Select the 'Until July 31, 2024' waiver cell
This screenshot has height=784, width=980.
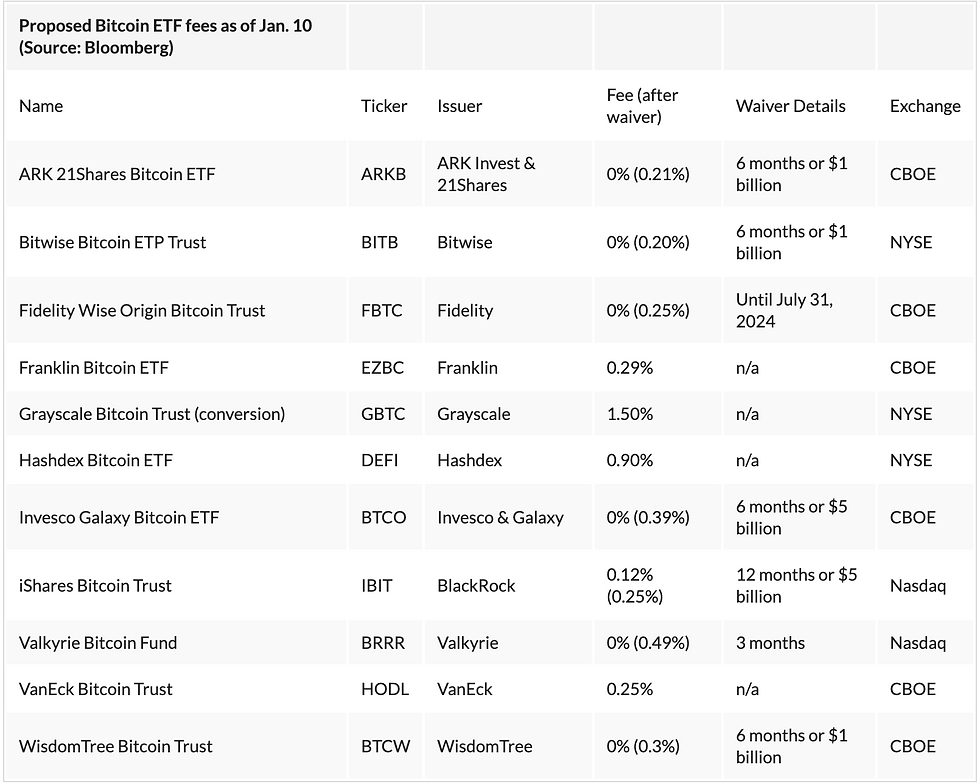784,310
